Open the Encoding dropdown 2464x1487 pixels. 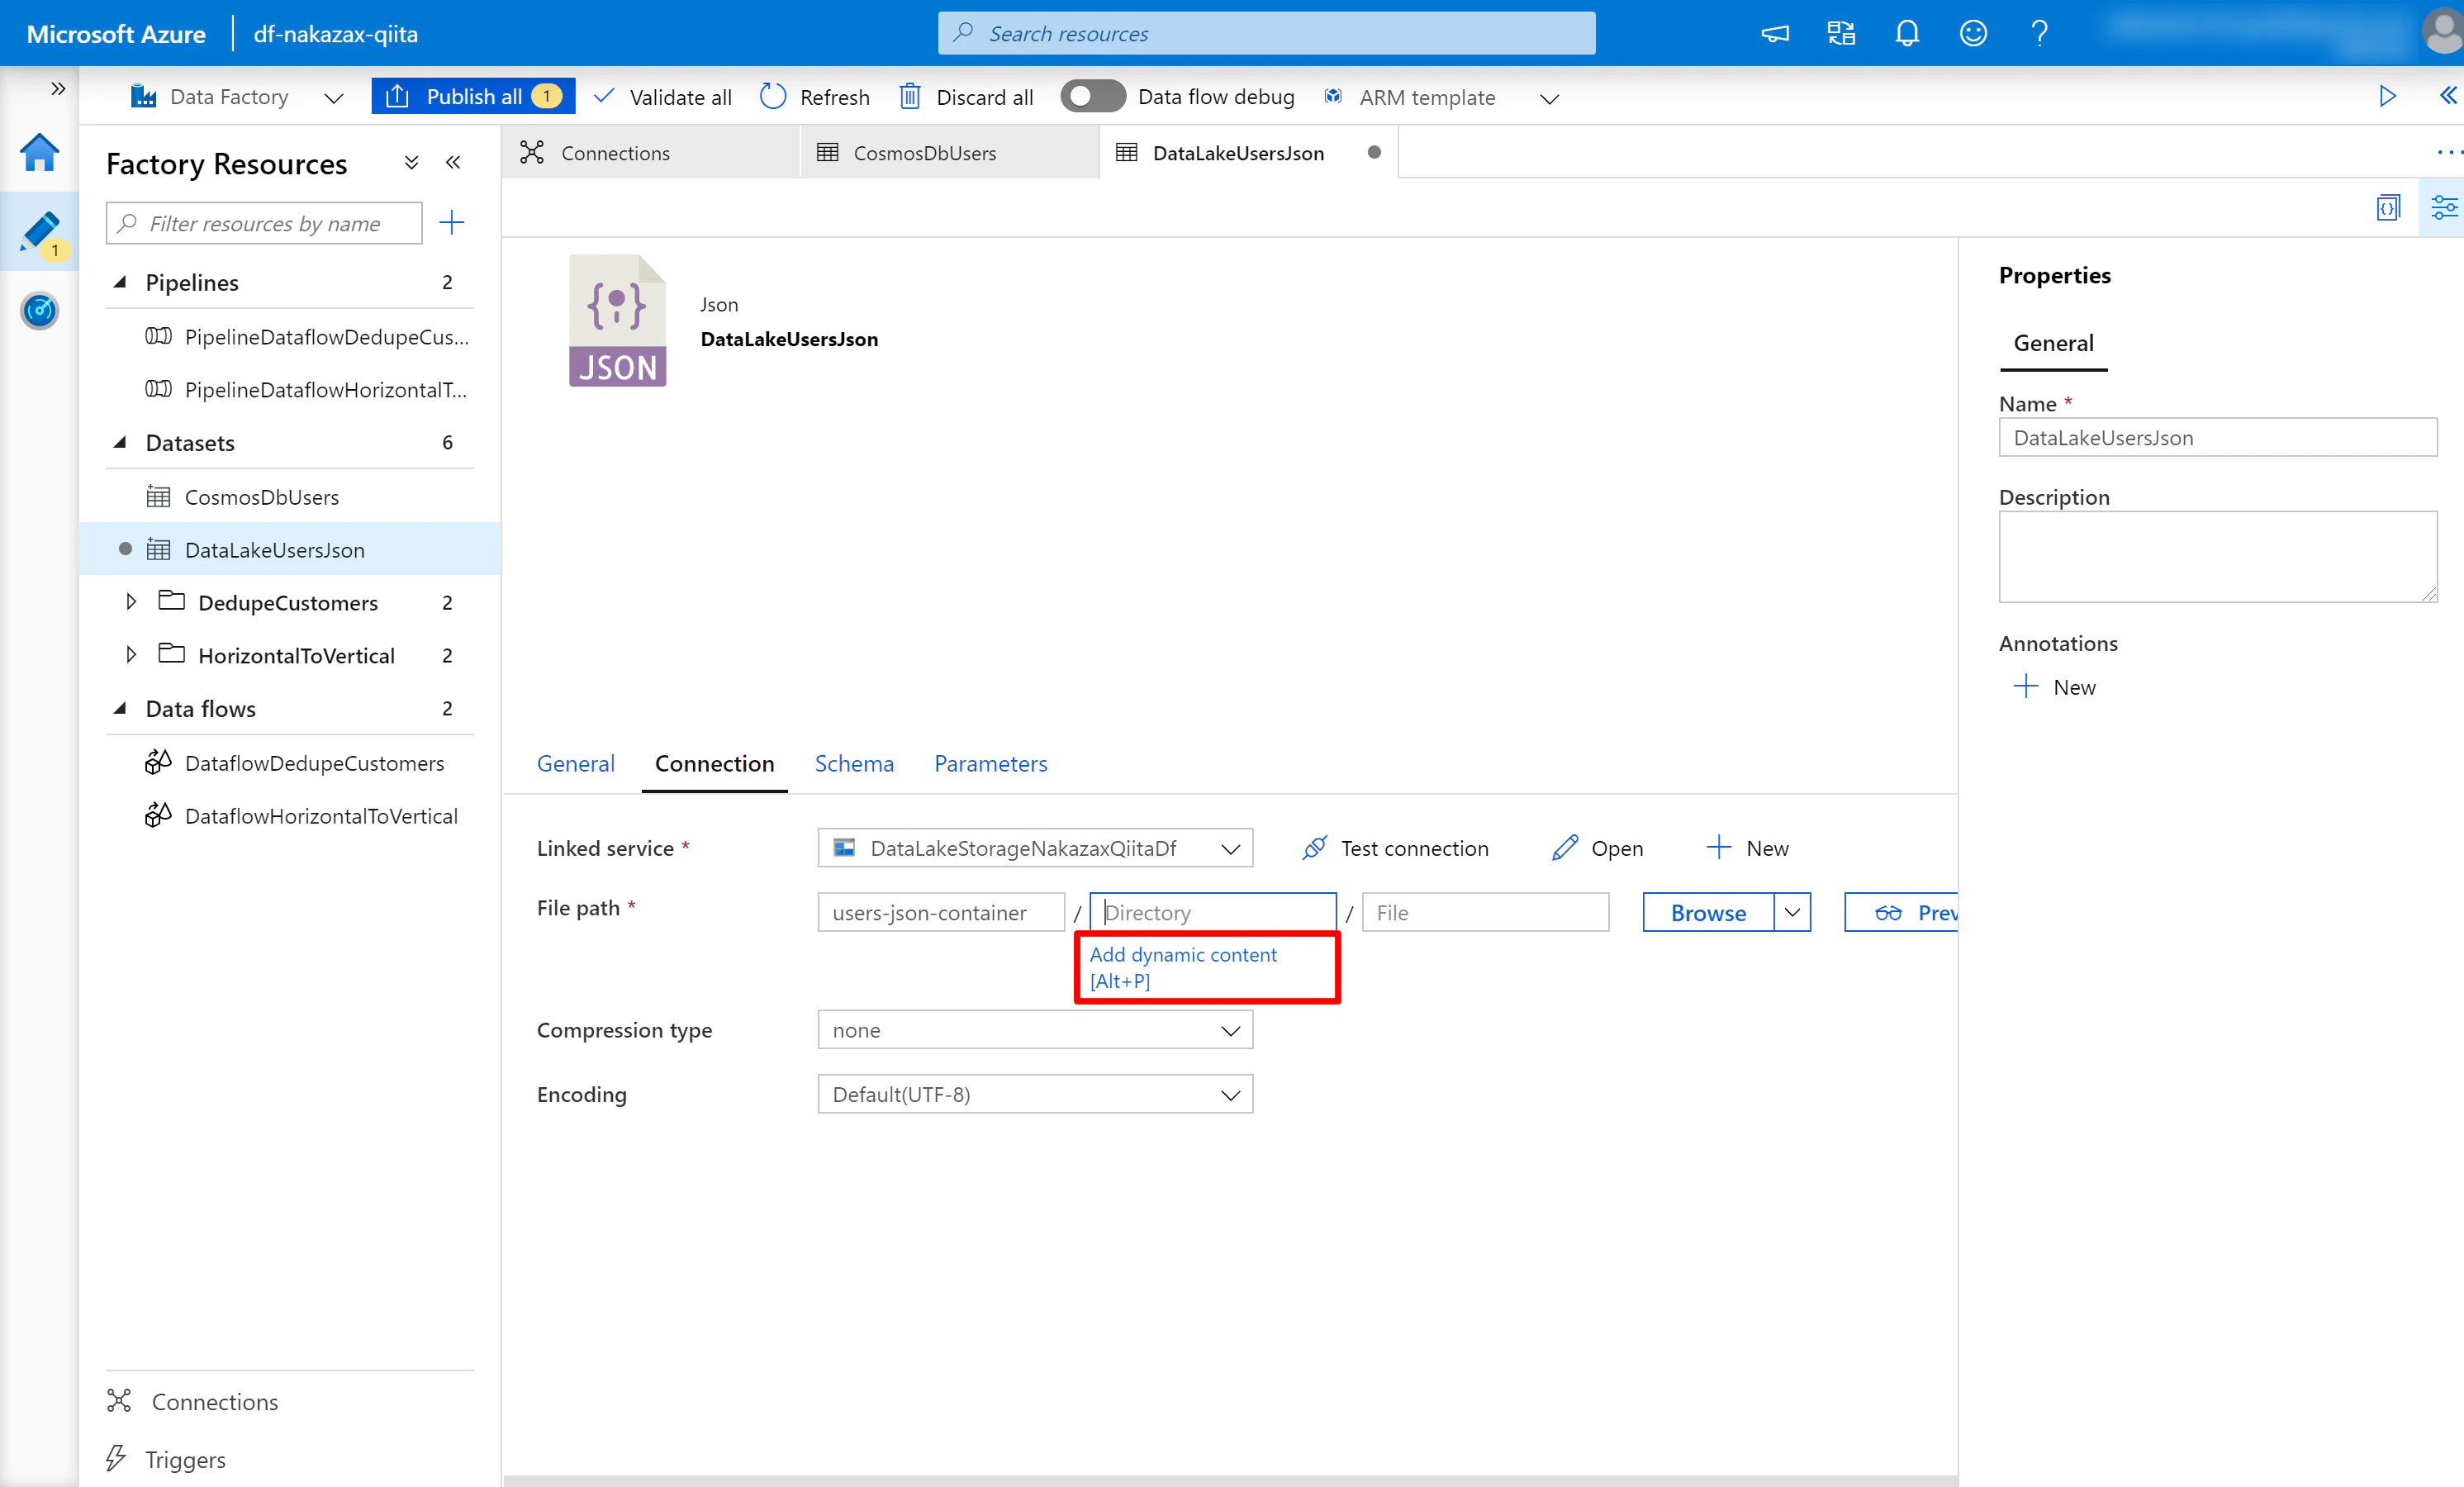1035,1094
